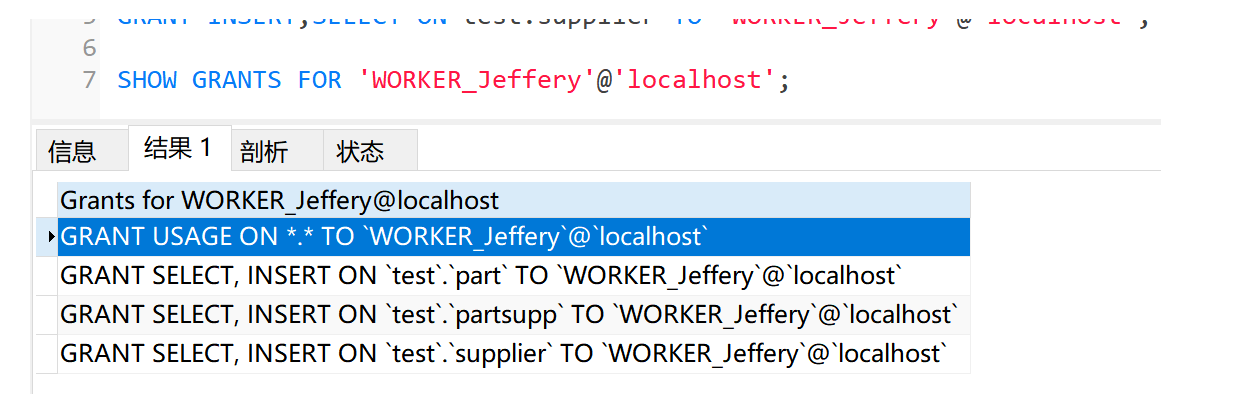Click the GRANTS keyword in line 7

pyautogui.click(x=237, y=79)
